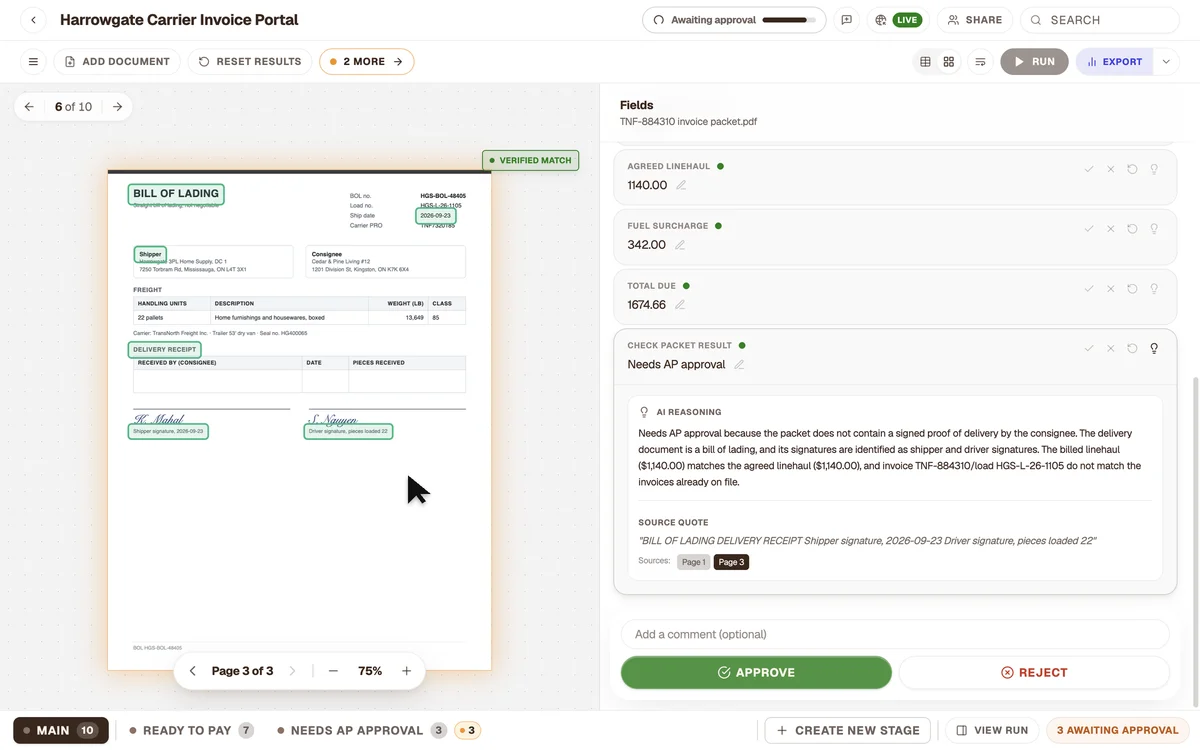Collapse AI reasoning for Check Packet Result
Viewport: 1200px width, 750px height.
coord(1154,349)
